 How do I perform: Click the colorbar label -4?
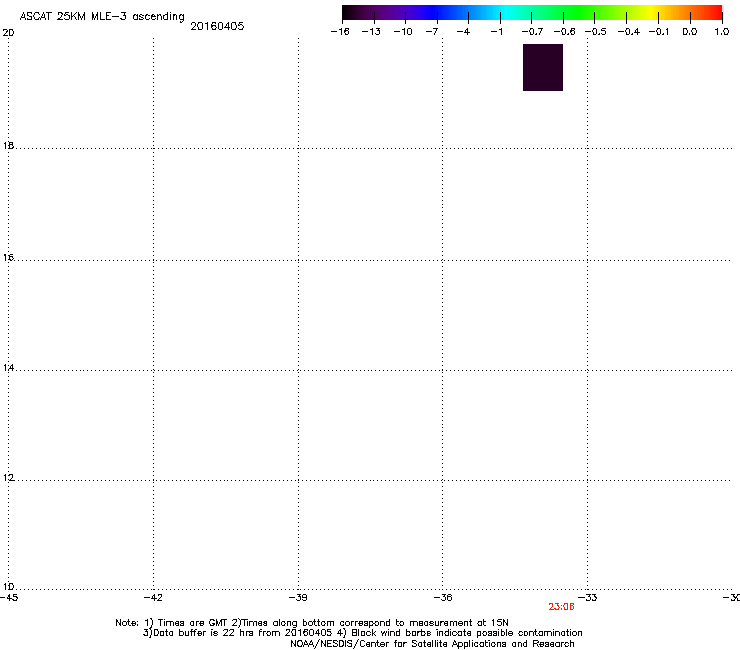tap(463, 32)
